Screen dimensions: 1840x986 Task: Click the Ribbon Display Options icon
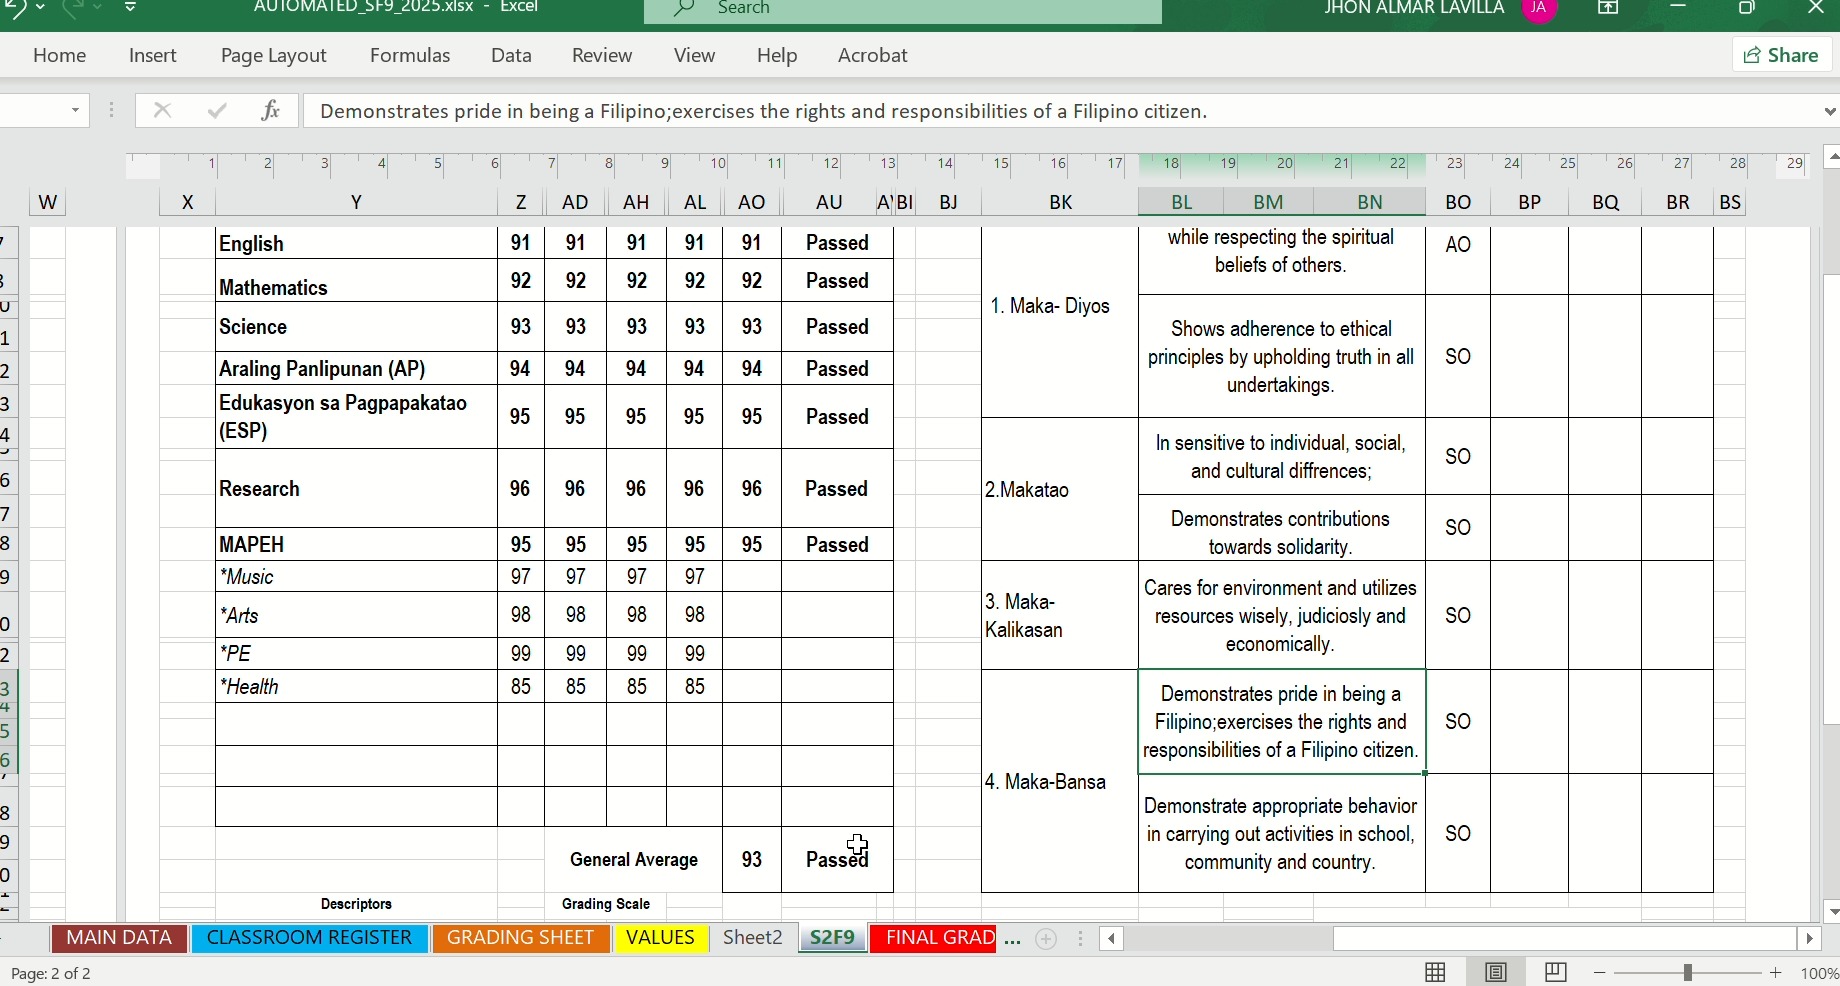[1609, 9]
